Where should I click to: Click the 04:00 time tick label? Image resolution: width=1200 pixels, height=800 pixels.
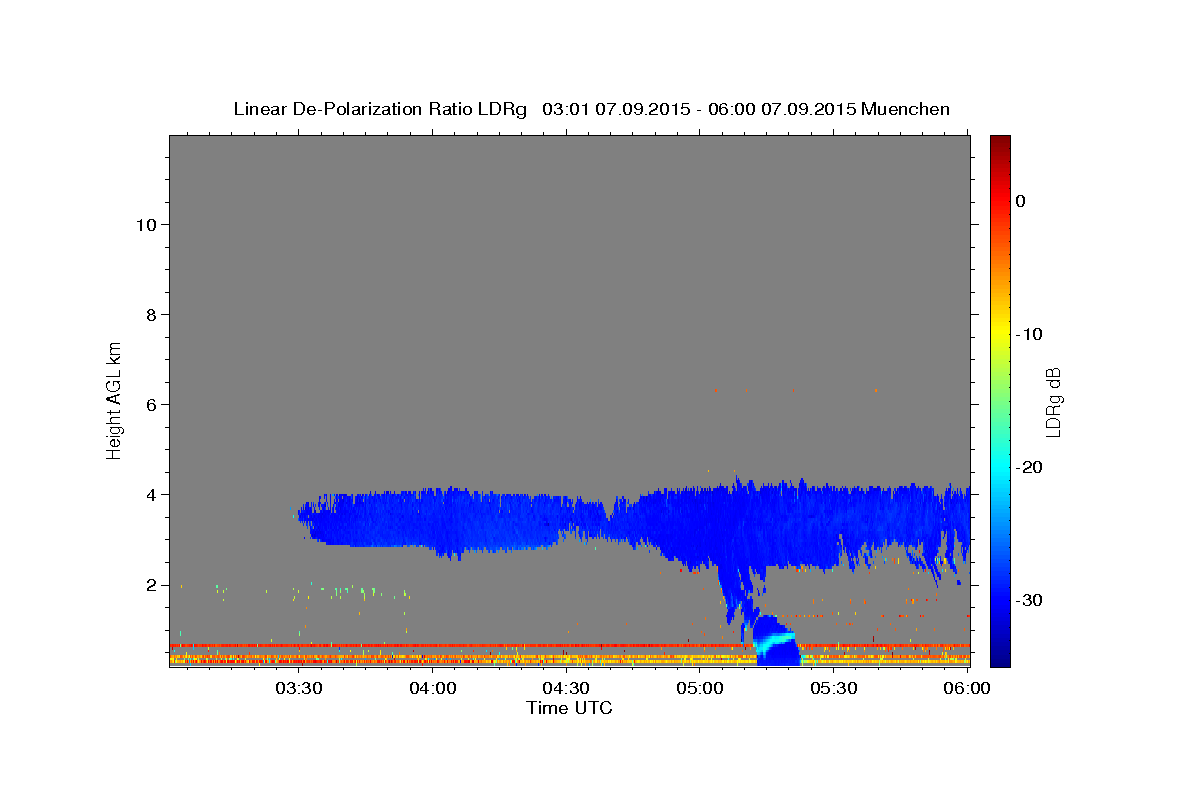433,688
